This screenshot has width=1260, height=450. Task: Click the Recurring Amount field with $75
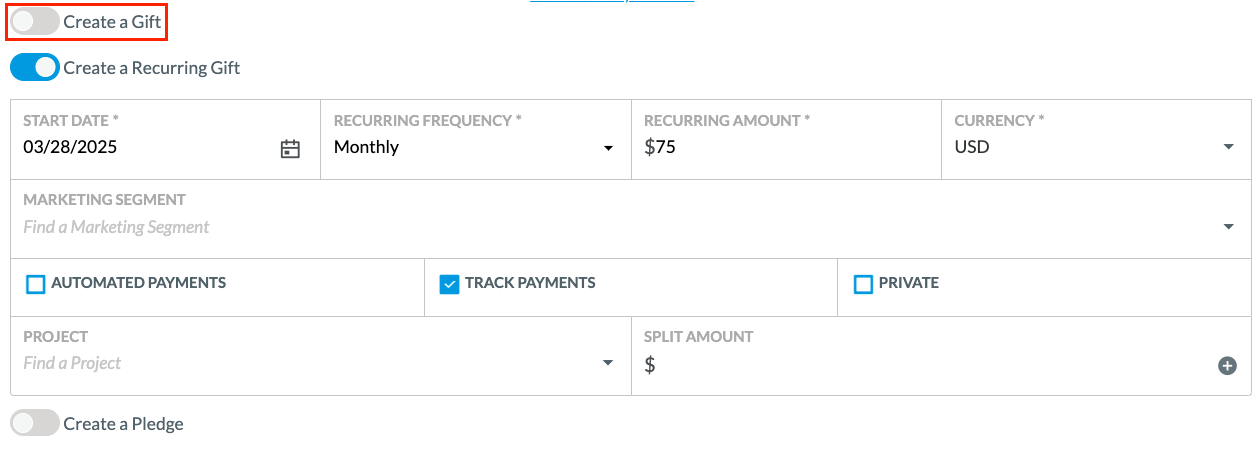(785, 148)
